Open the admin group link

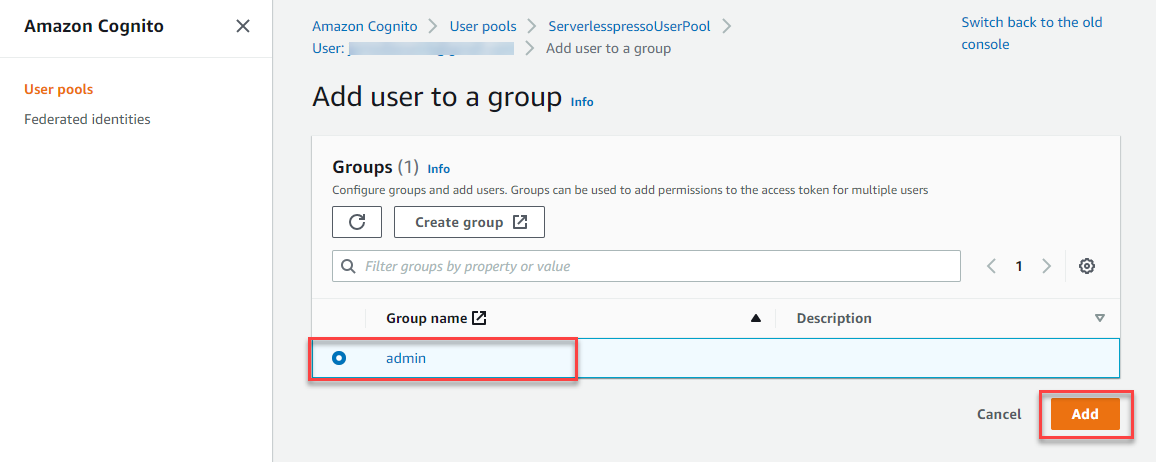click(x=406, y=358)
